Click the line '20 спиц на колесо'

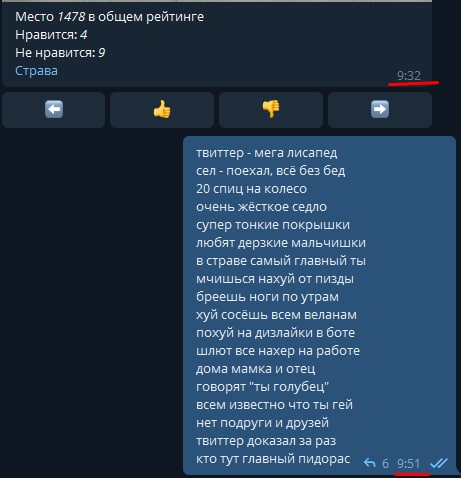coord(251,189)
